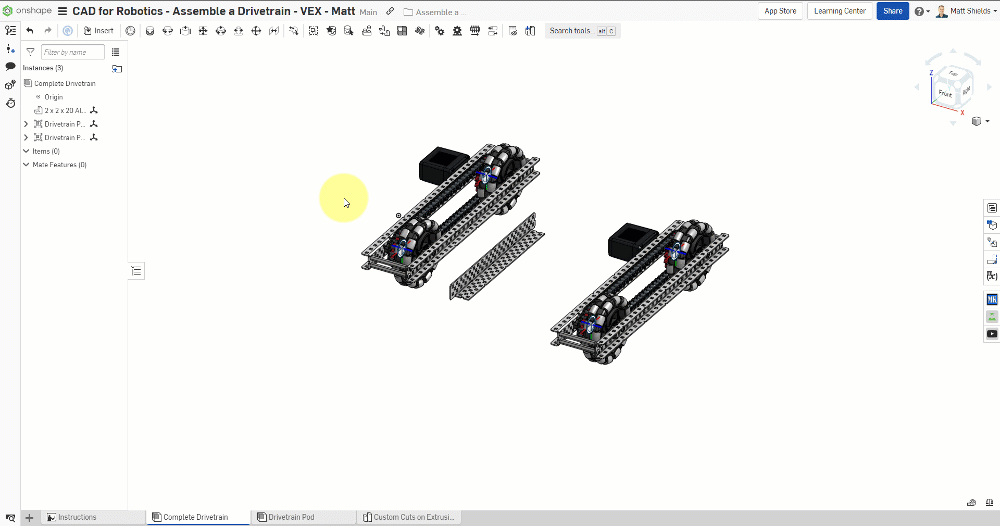
Task: Click the Filter by name field
Action: tap(73, 52)
